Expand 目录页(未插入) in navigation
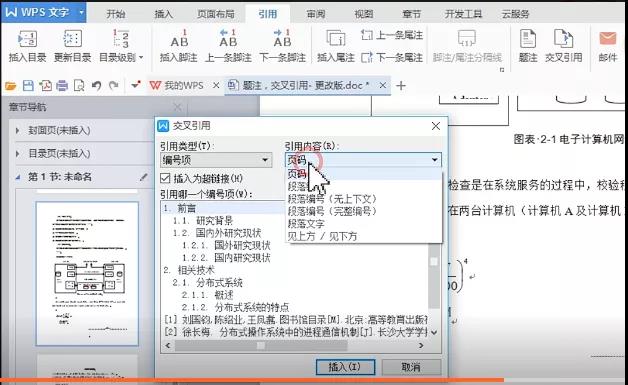 (17, 154)
